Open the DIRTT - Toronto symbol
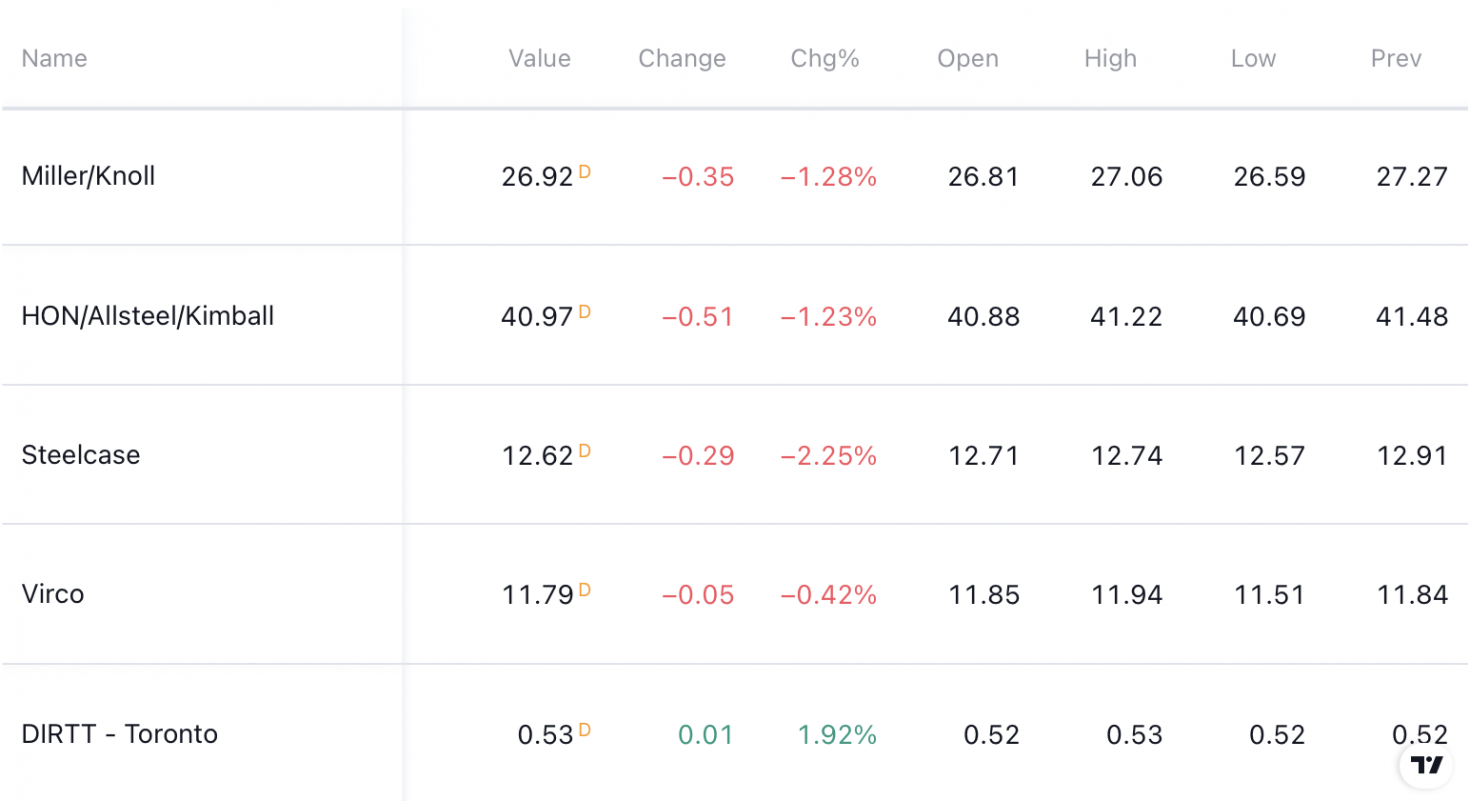The image size is (1470, 801). tap(120, 734)
